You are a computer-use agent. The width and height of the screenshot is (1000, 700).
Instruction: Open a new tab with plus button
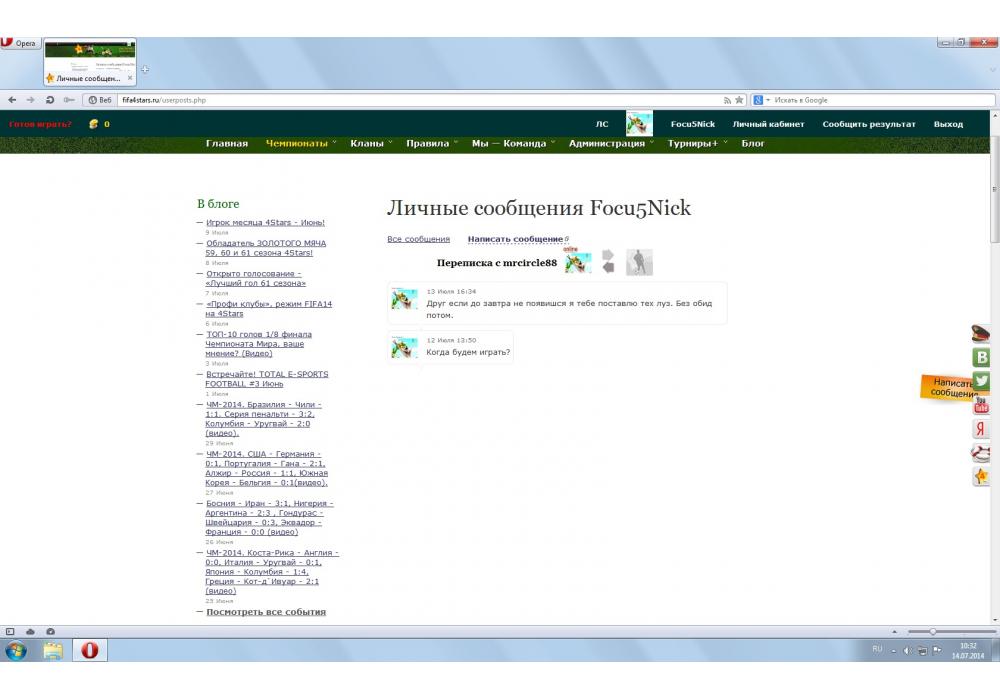coord(145,69)
